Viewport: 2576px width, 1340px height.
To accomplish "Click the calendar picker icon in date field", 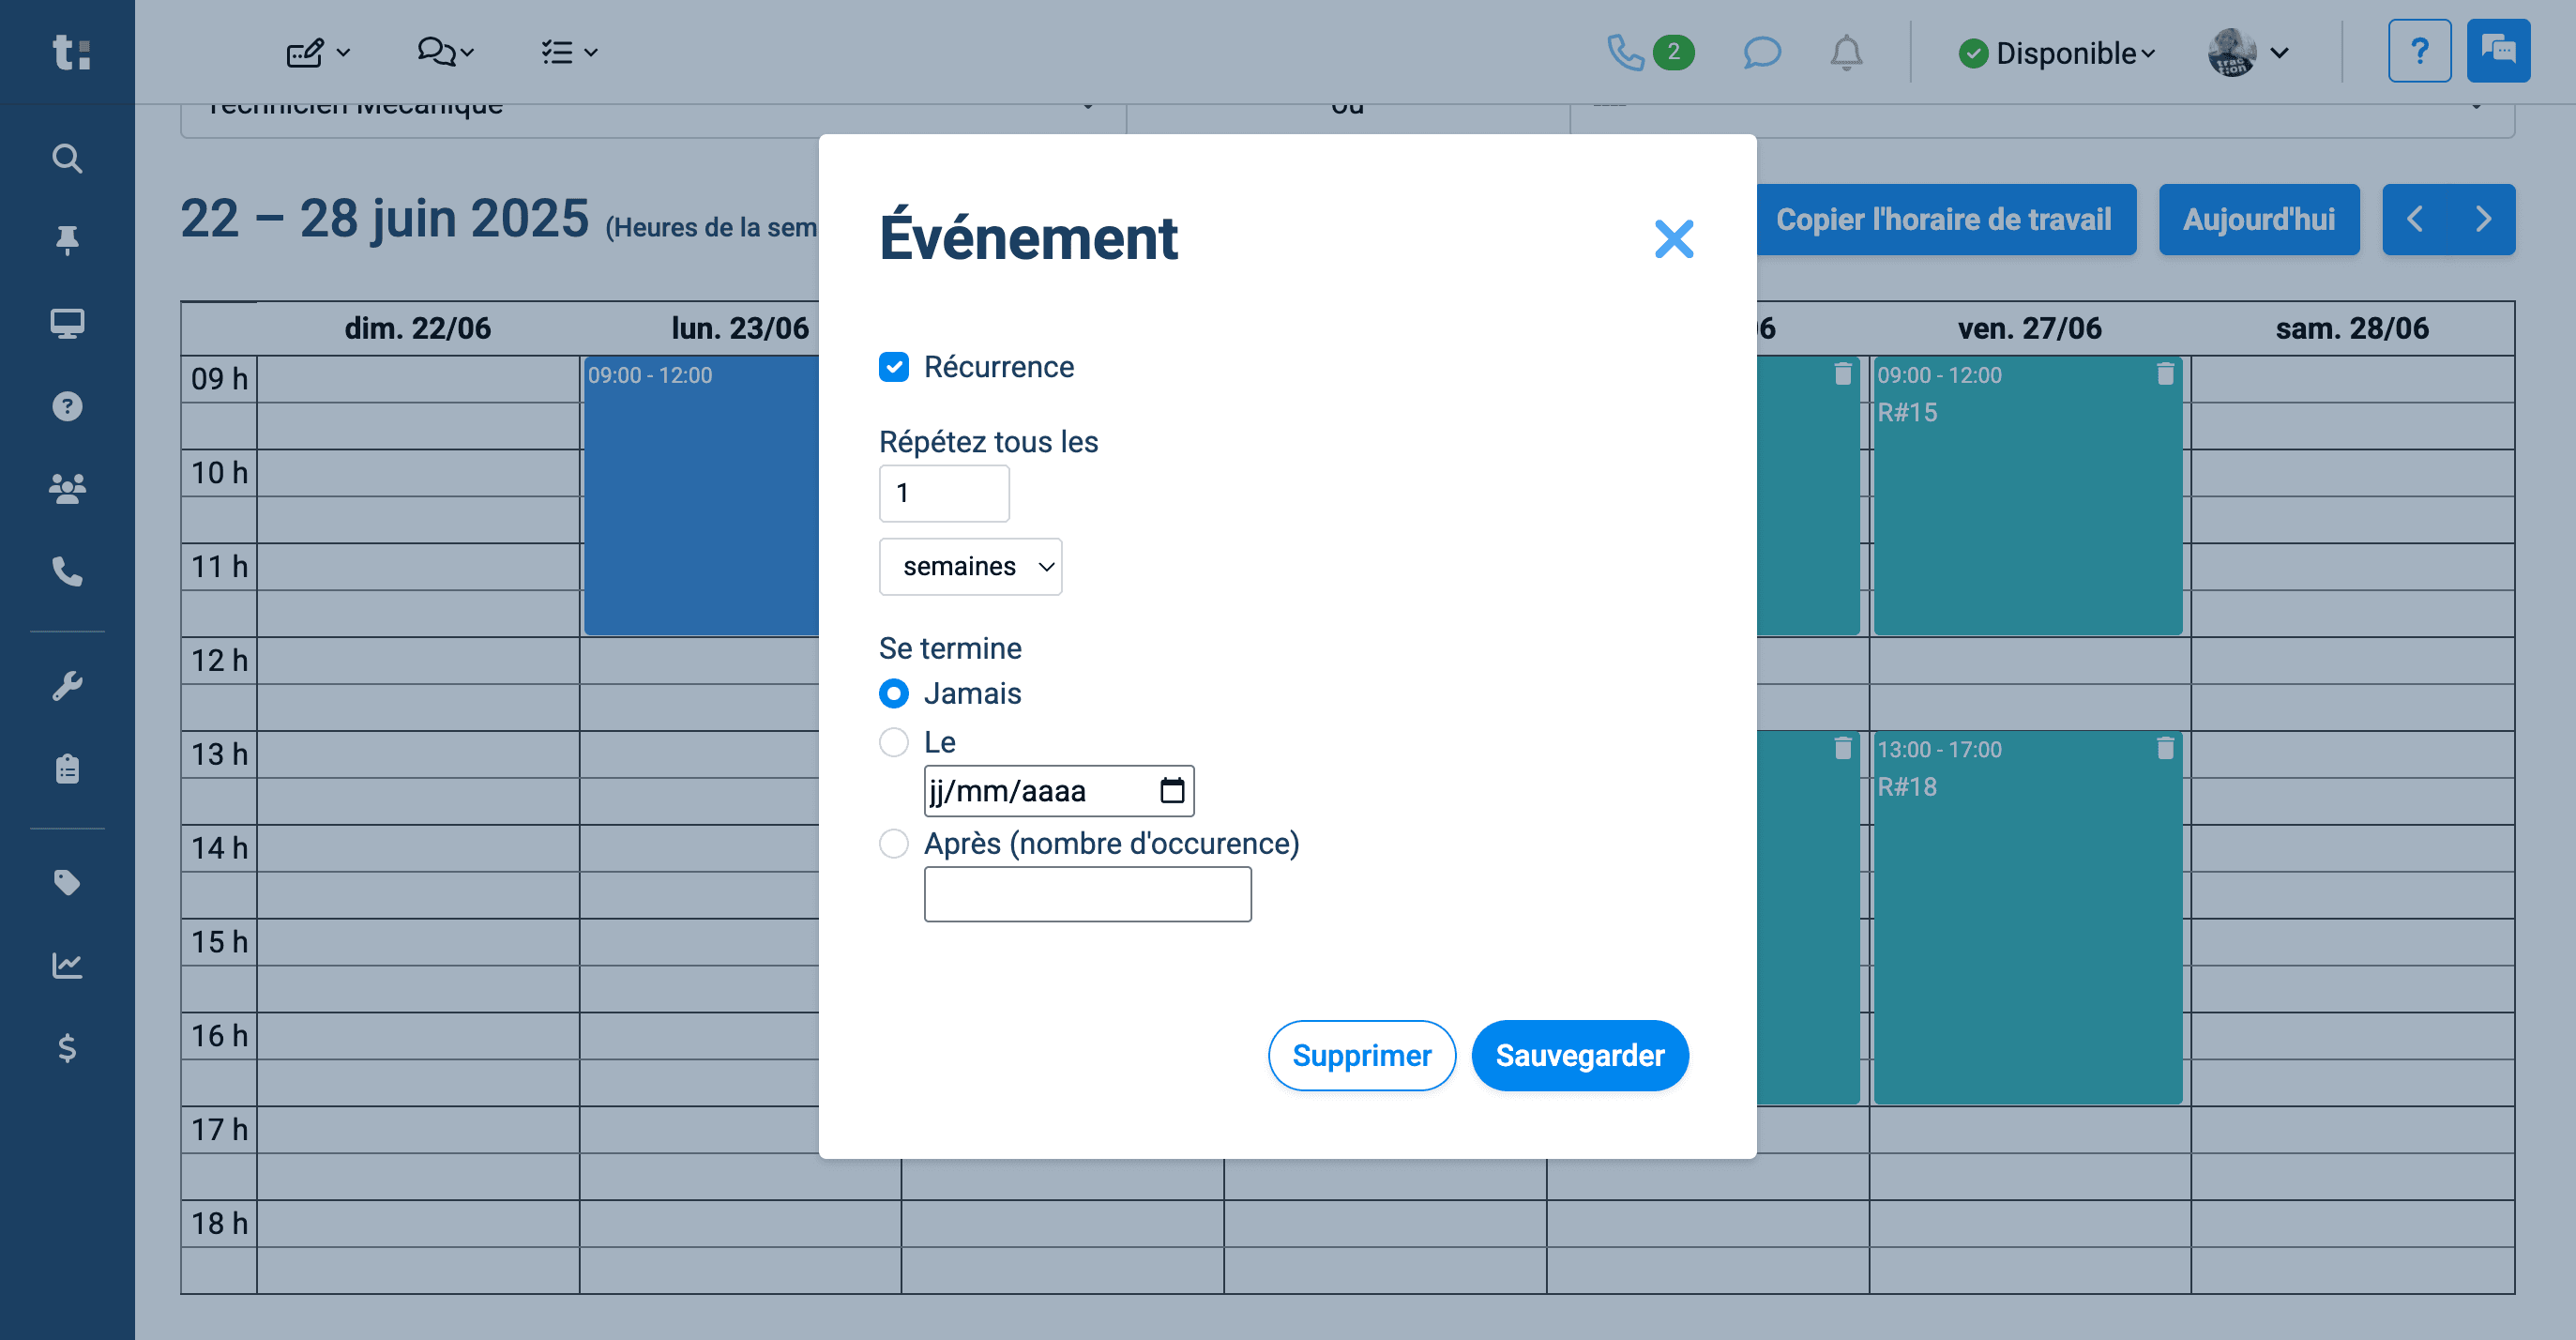I will (x=1172, y=790).
